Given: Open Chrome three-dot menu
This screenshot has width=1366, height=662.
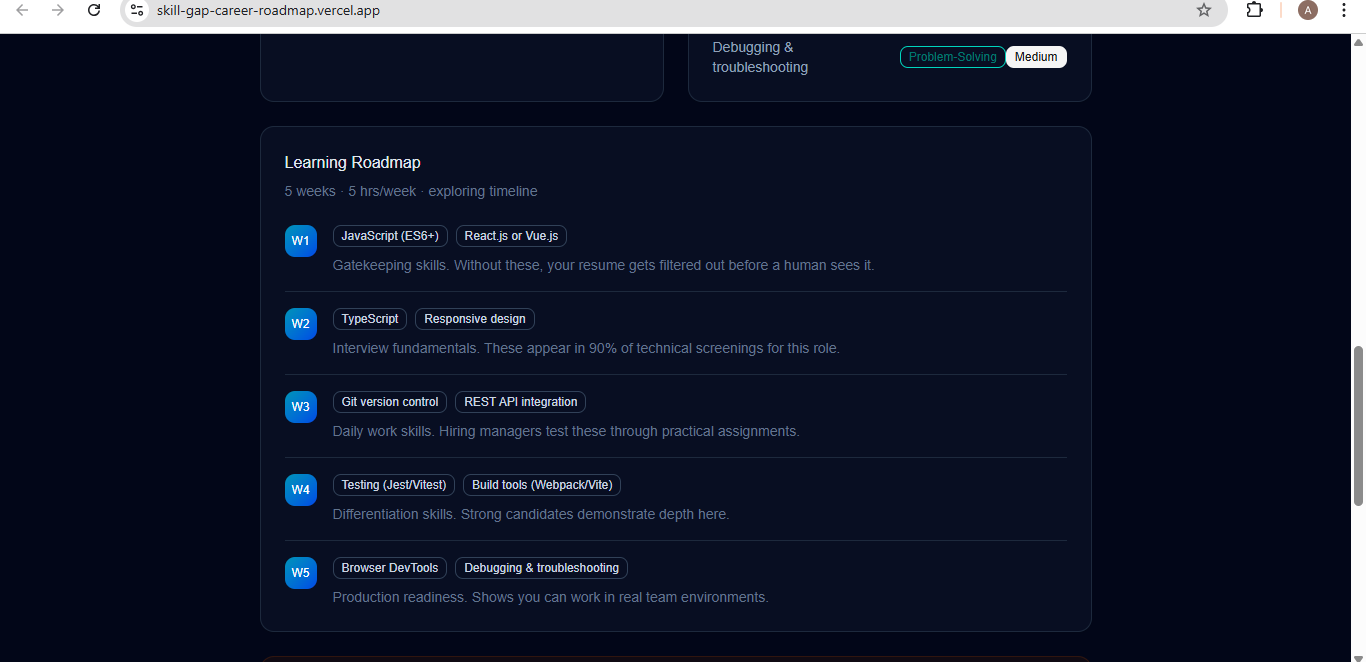Looking at the screenshot, I should (x=1344, y=10).
